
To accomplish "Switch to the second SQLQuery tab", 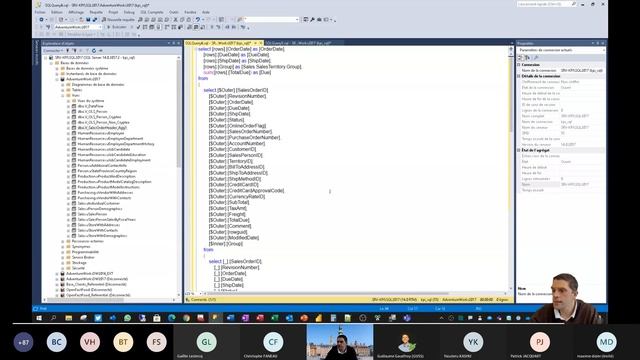I will click(x=298, y=43).
